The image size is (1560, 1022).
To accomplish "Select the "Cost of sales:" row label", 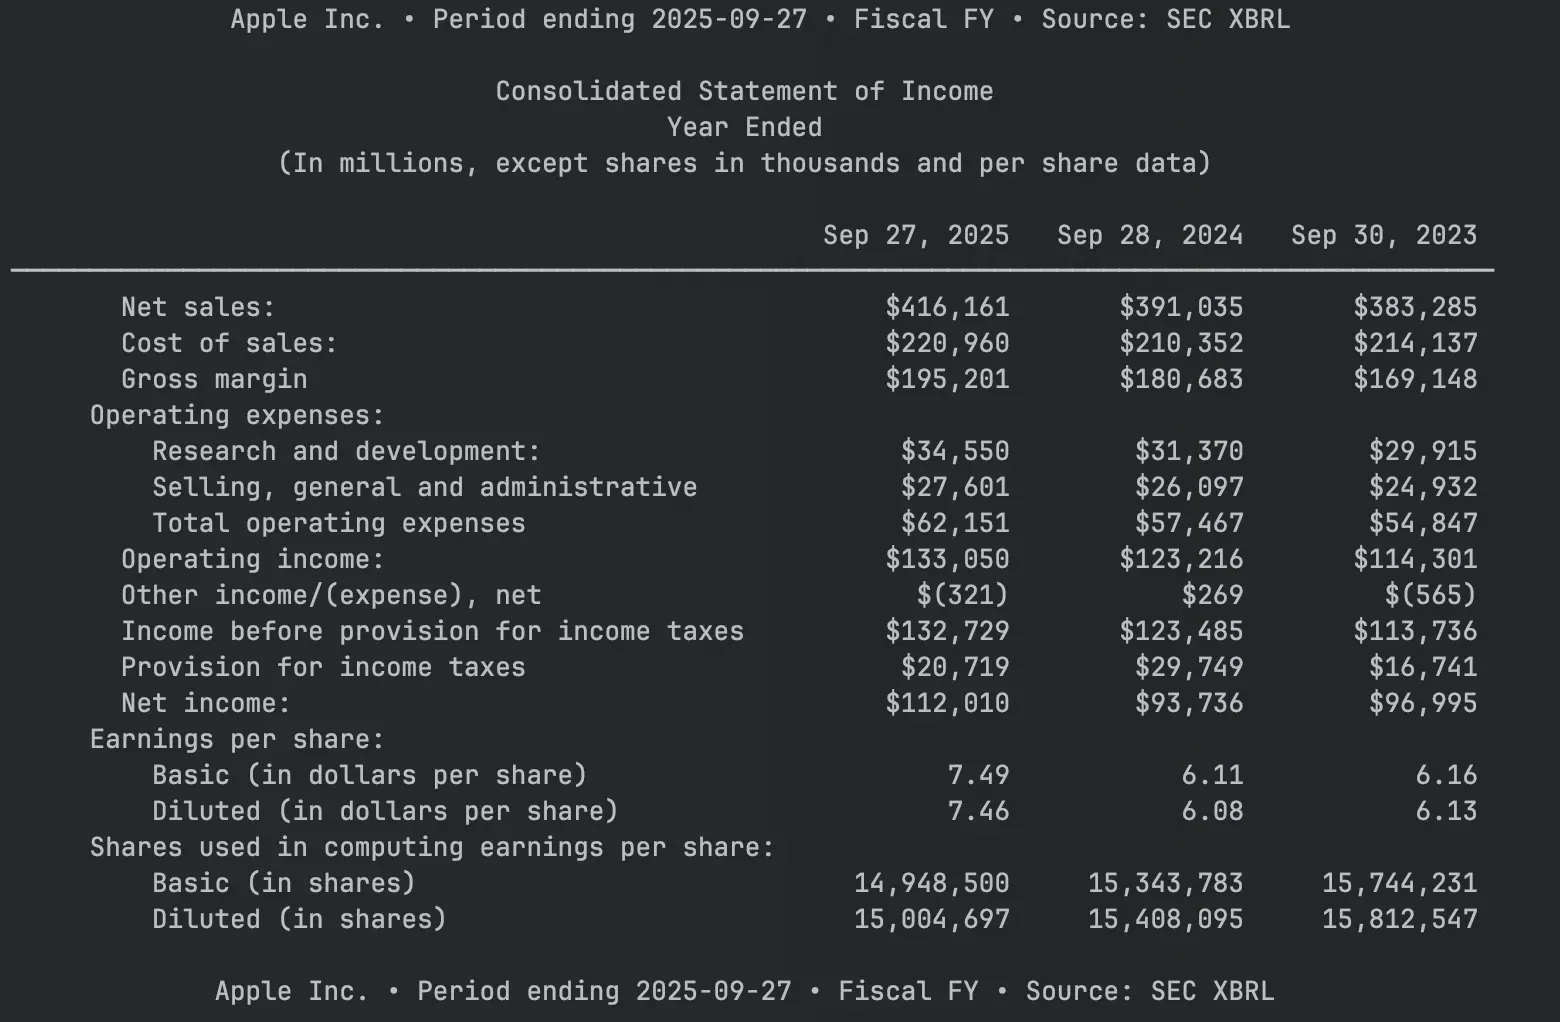I will [229, 343].
